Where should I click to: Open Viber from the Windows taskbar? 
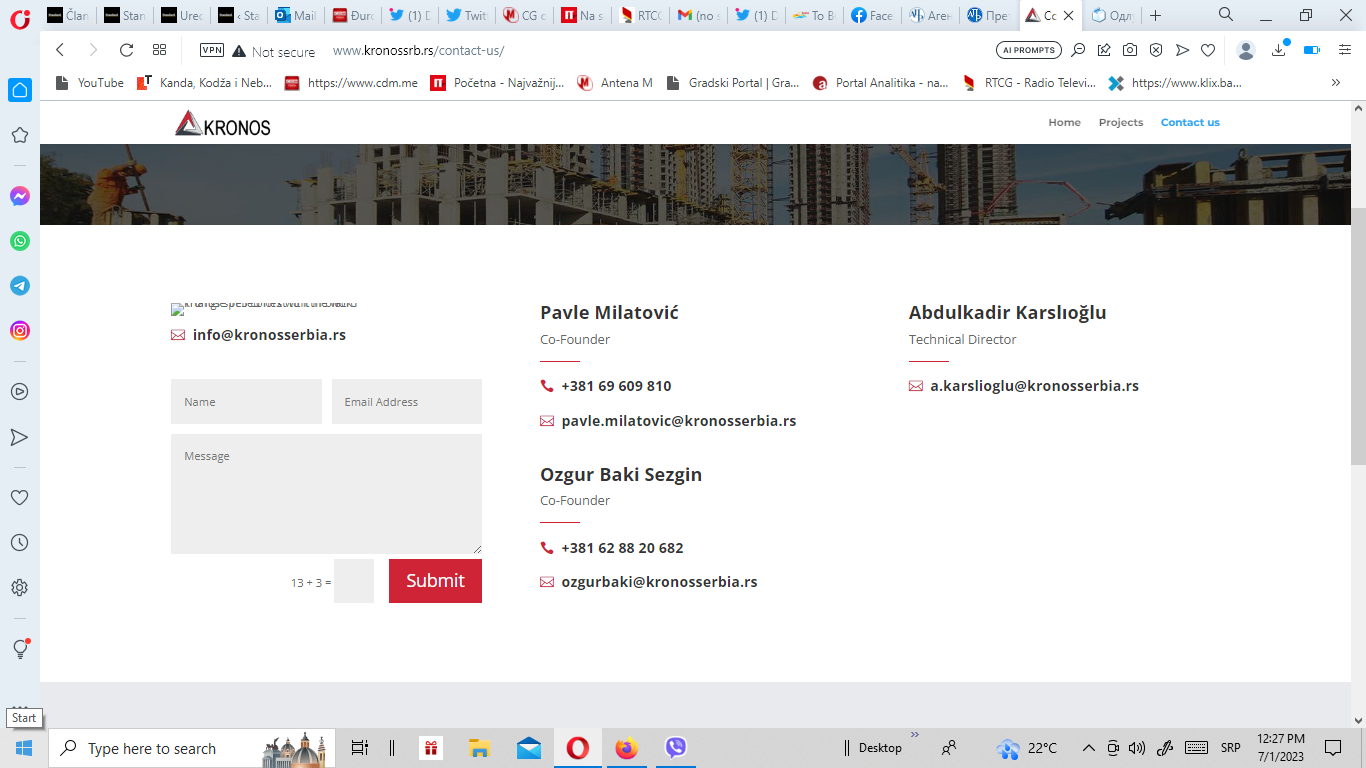click(x=676, y=748)
